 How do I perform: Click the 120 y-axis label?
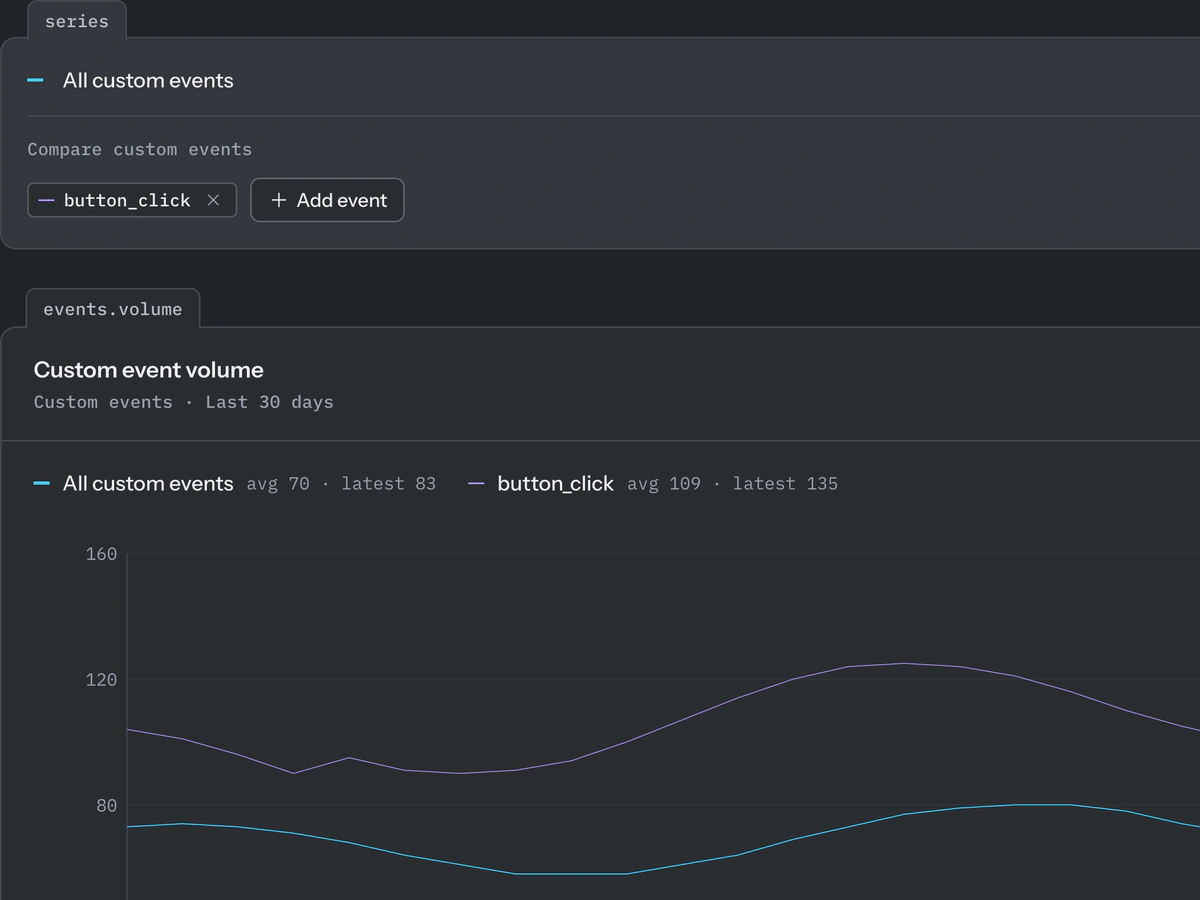tap(101, 680)
